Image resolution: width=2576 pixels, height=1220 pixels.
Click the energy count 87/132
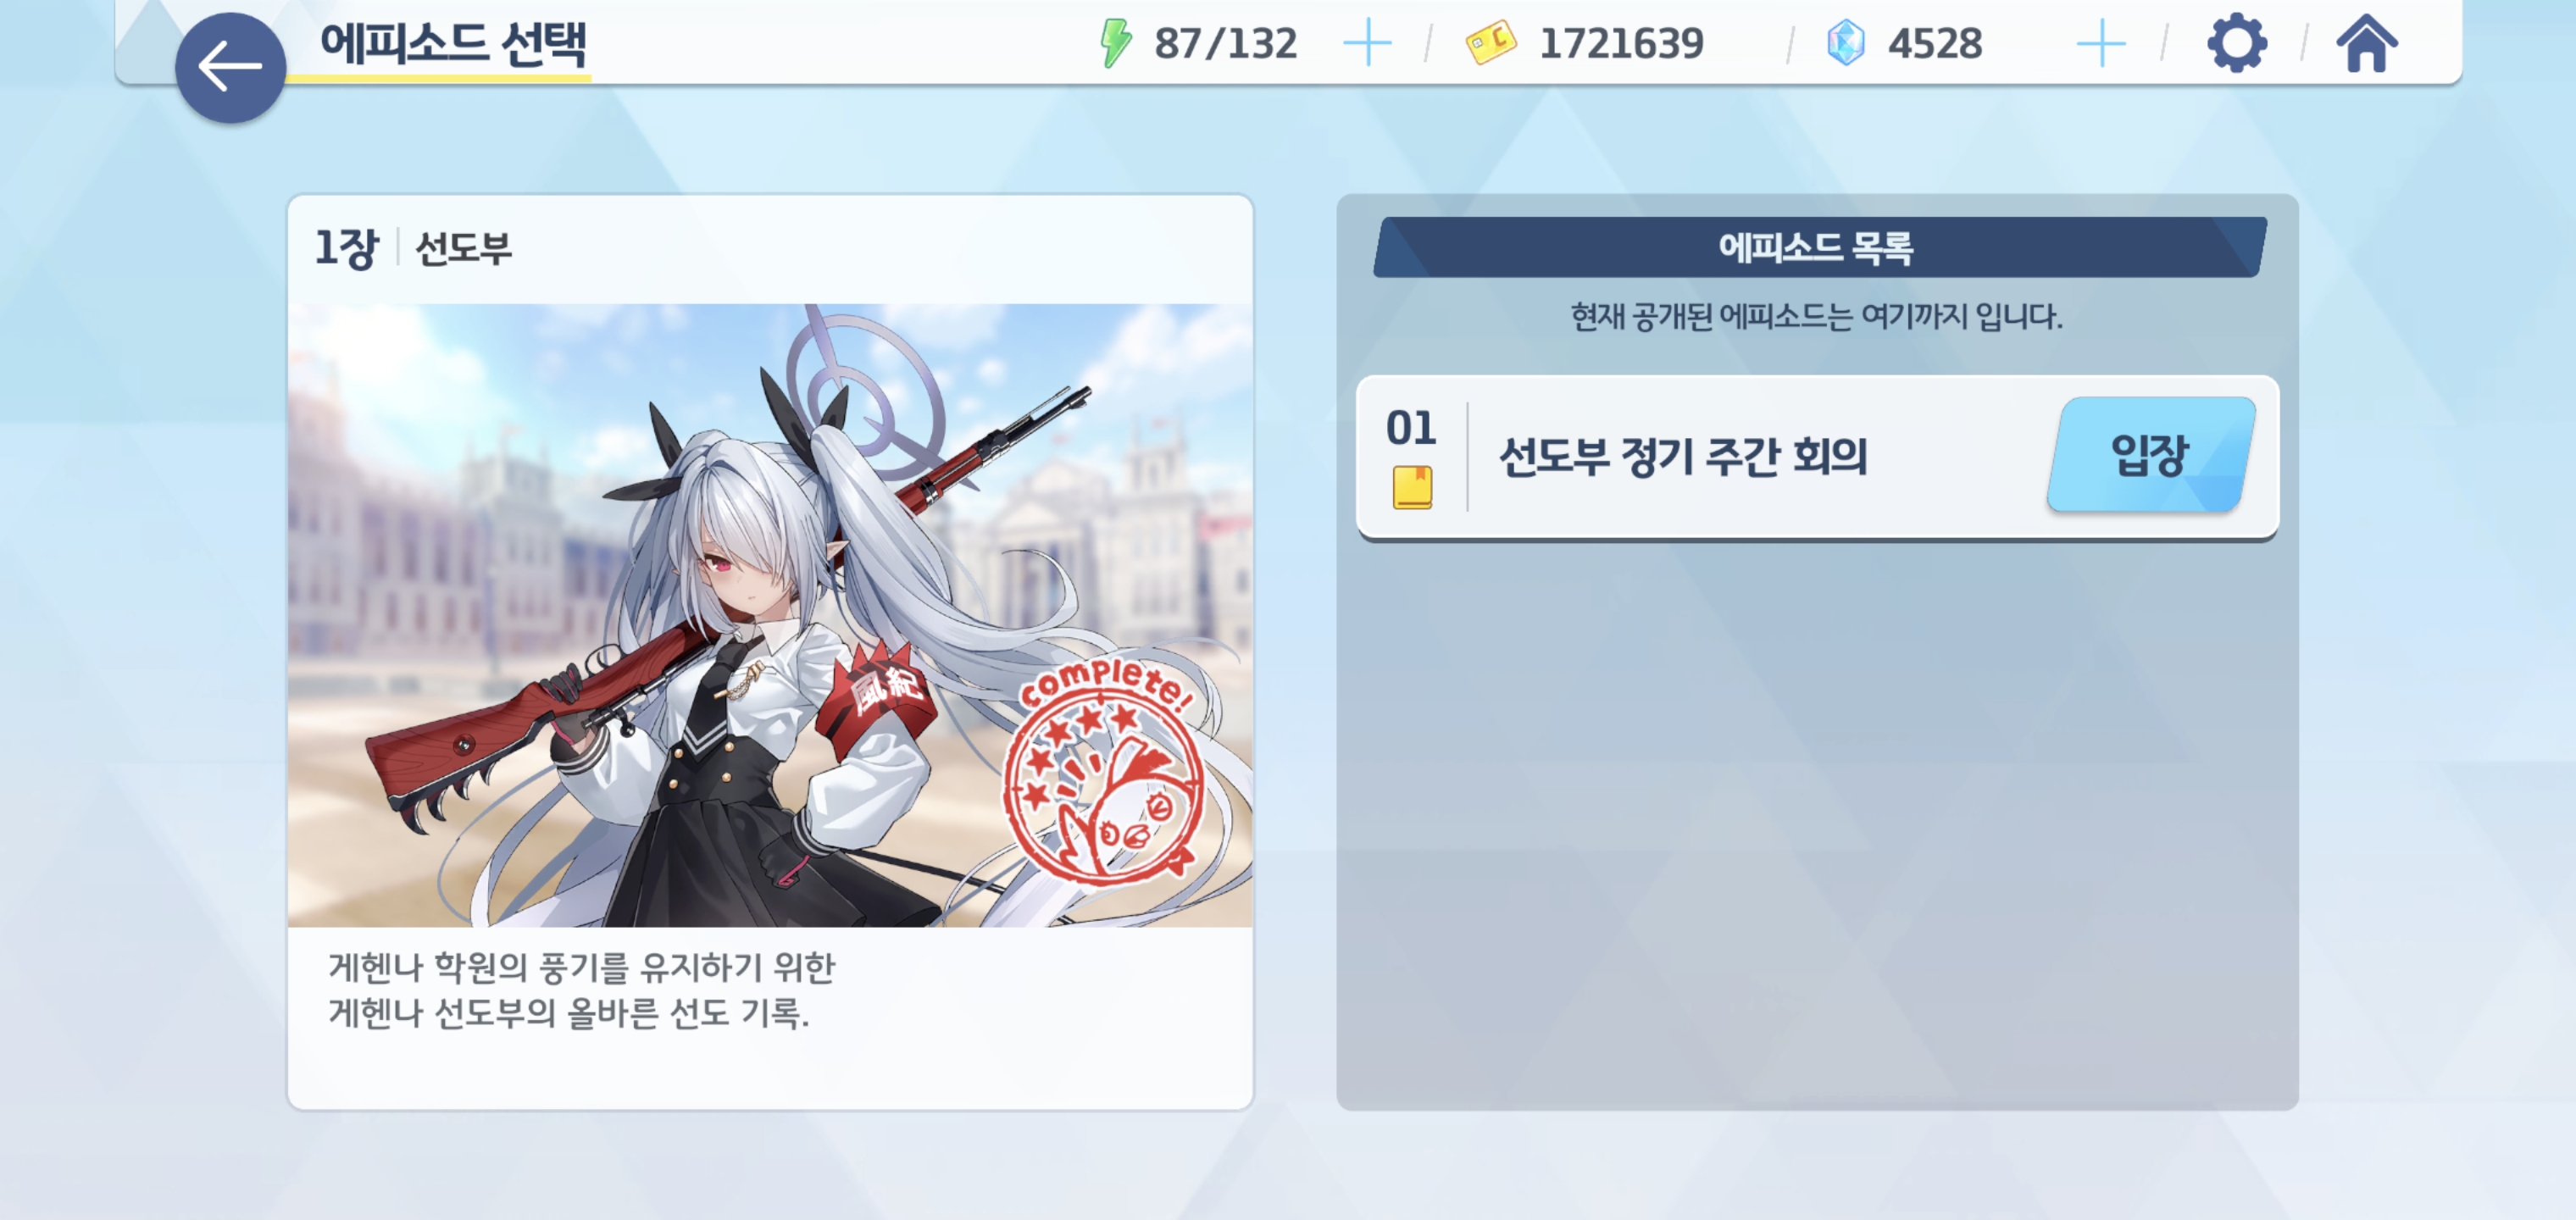pos(1225,43)
